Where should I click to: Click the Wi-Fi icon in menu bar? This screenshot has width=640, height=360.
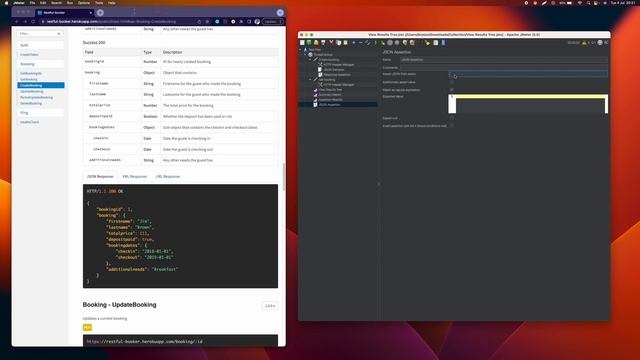pos(580,3)
